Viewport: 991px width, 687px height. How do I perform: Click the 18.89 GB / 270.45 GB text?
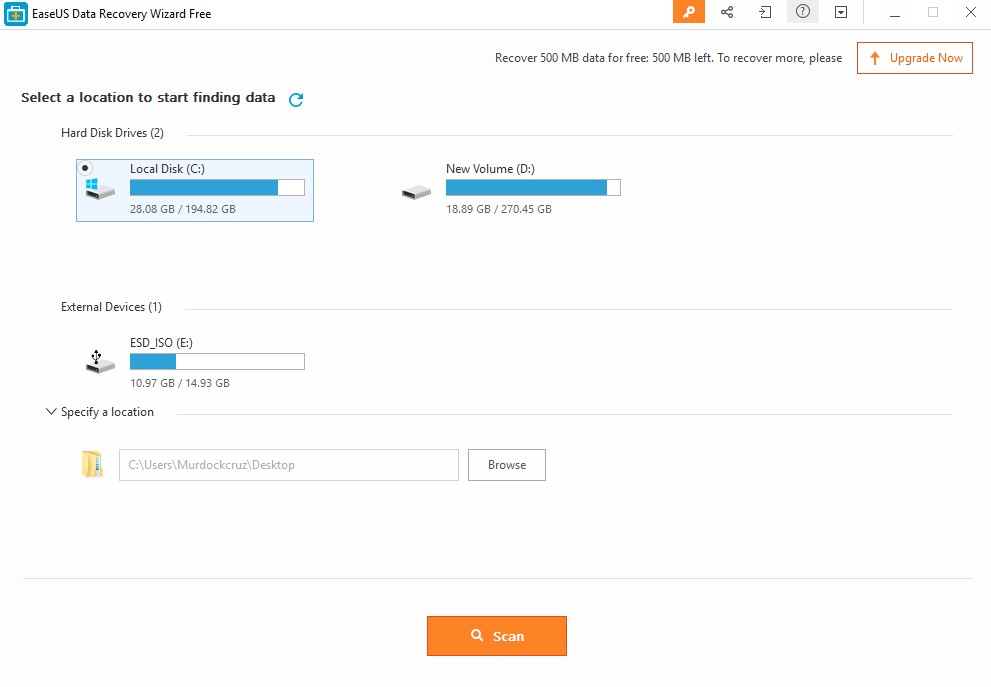pyautogui.click(x=499, y=209)
